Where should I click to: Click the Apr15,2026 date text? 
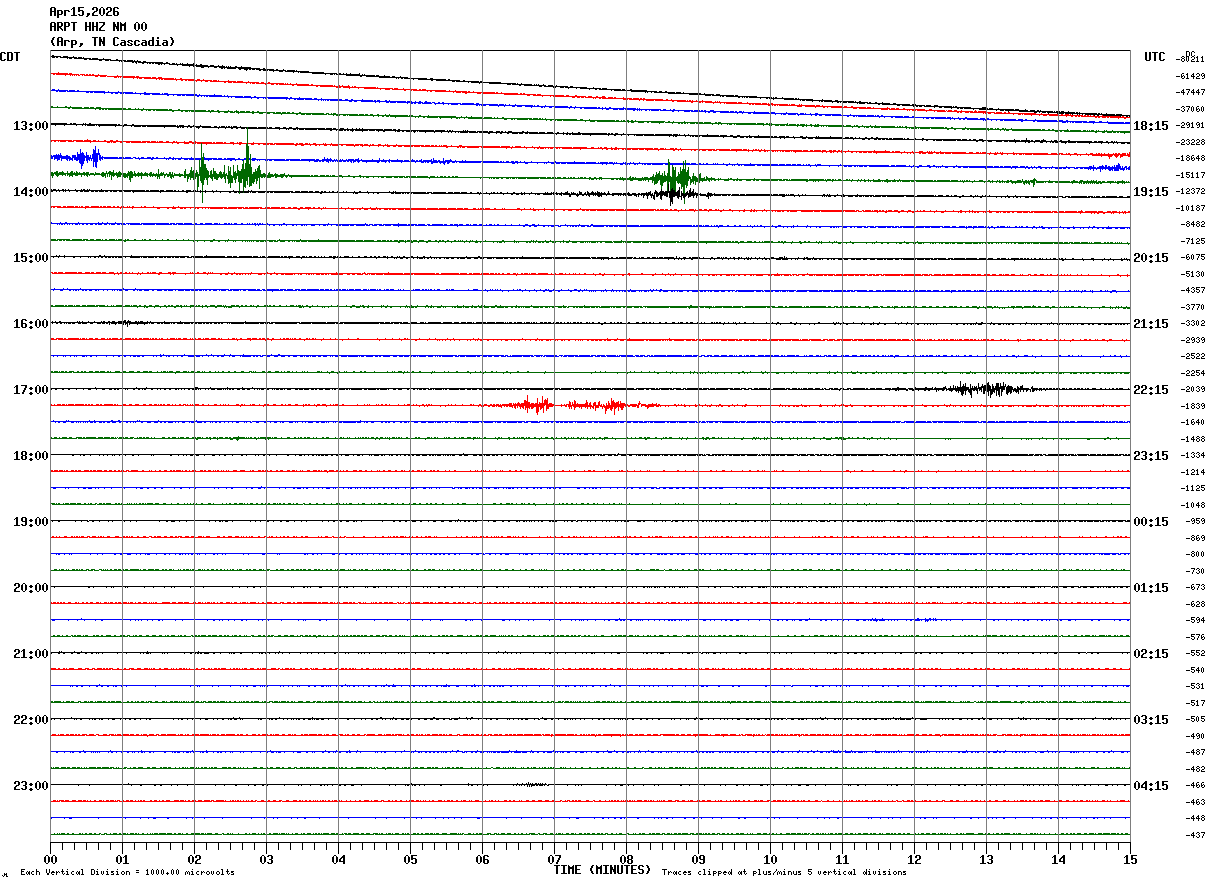point(84,12)
